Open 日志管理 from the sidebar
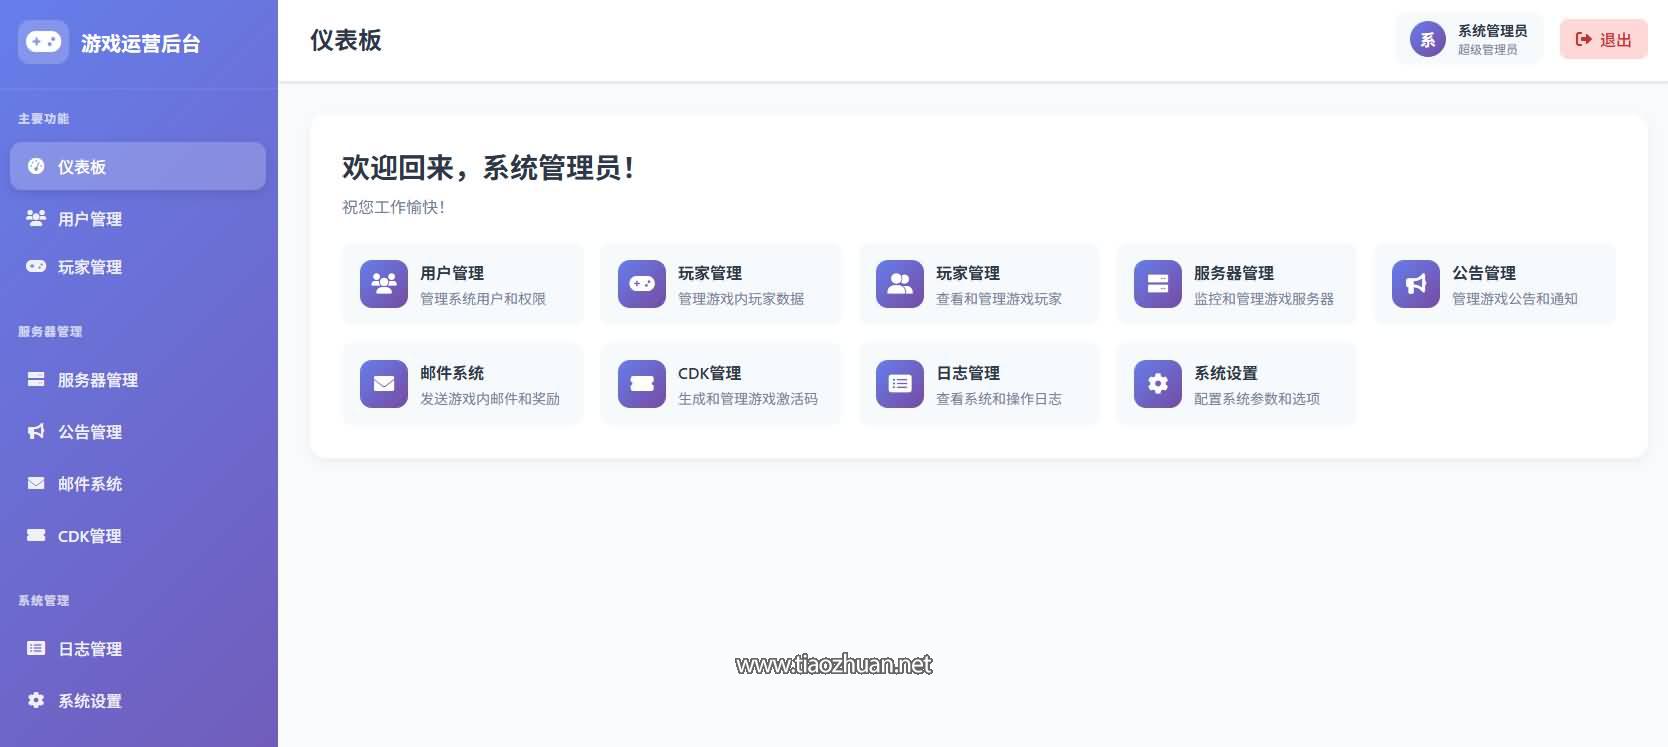Image resolution: width=1668 pixels, height=747 pixels. (x=90, y=649)
